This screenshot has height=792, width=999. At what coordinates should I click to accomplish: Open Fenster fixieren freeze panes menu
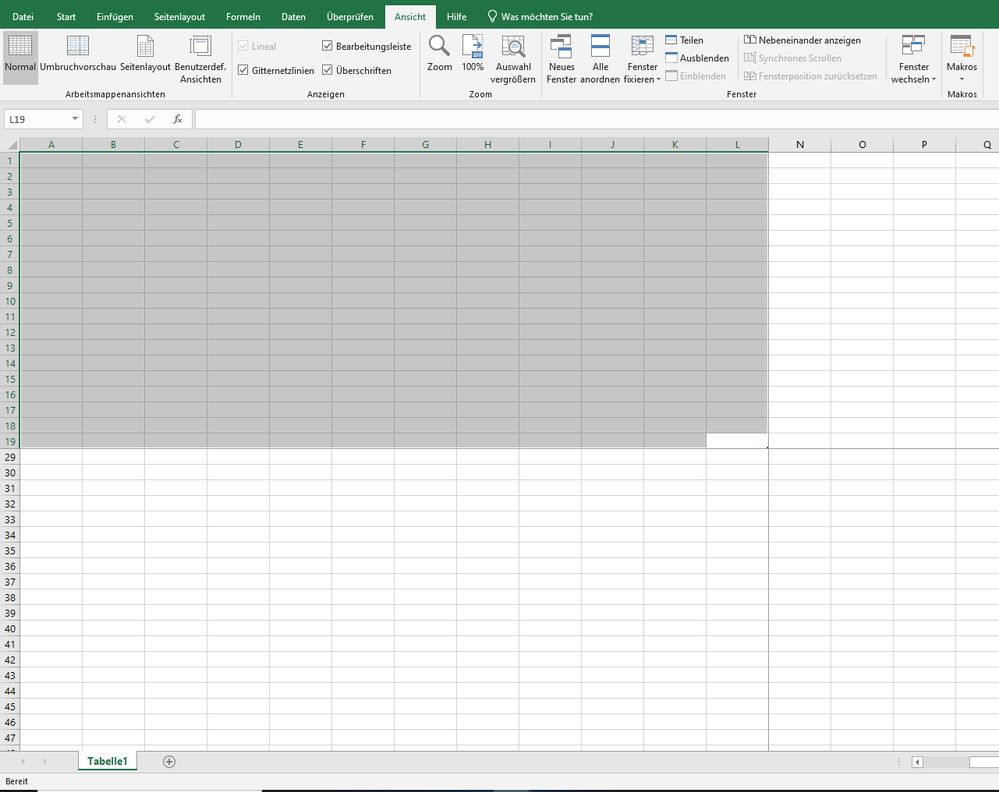pyautogui.click(x=642, y=59)
